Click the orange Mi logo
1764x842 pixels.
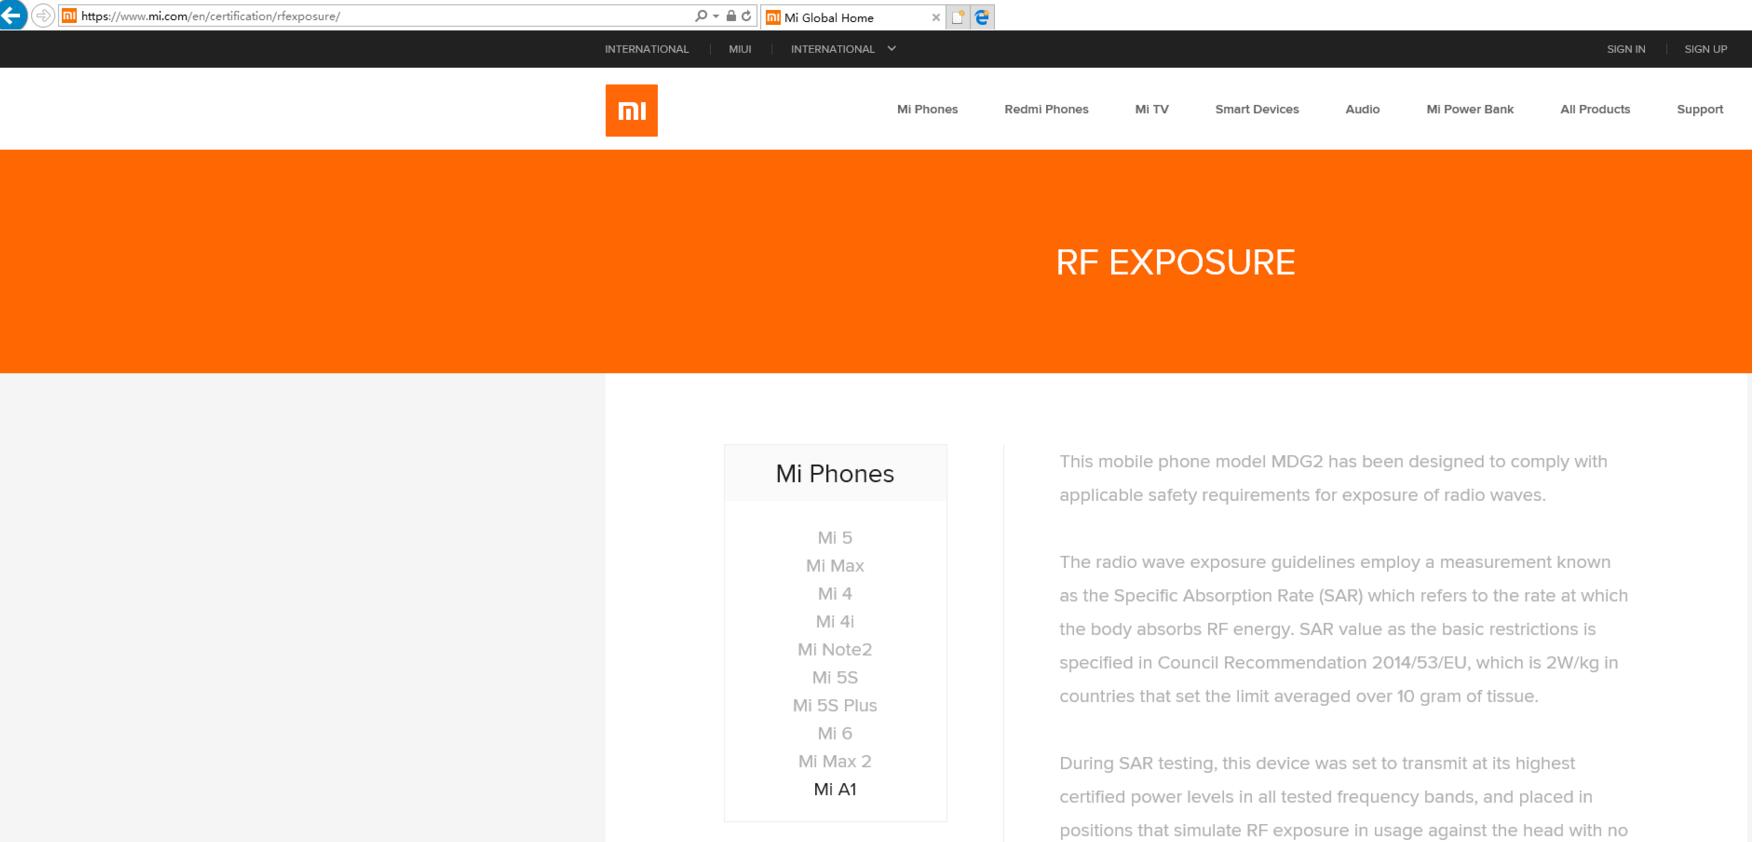631,110
